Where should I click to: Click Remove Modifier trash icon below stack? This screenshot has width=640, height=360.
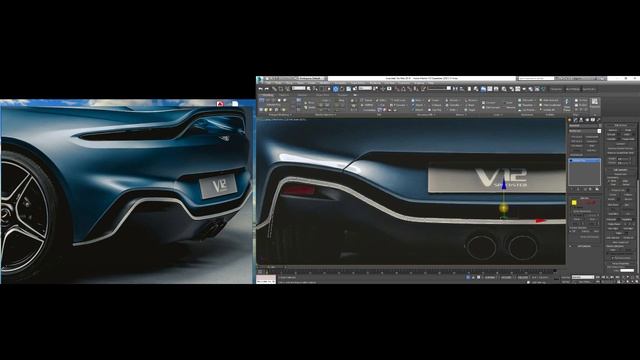tap(590, 189)
